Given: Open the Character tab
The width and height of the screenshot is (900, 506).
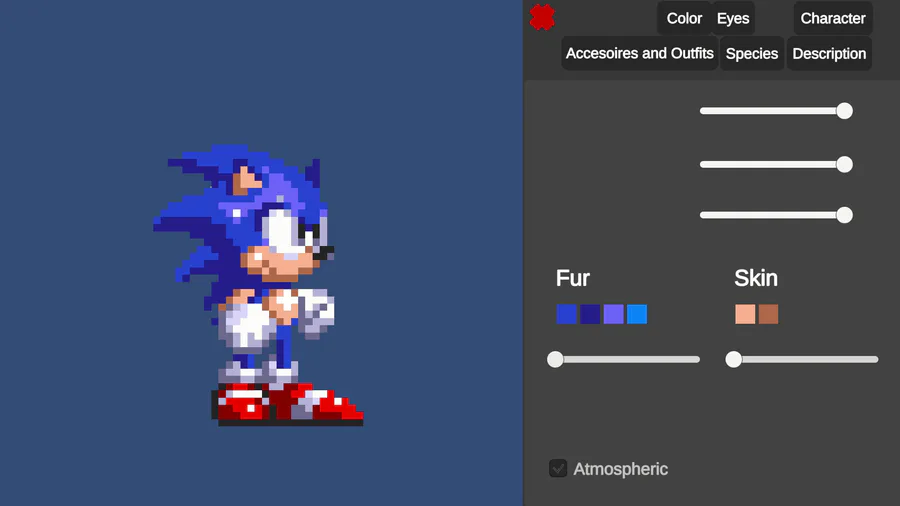Looking at the screenshot, I should (833, 18).
